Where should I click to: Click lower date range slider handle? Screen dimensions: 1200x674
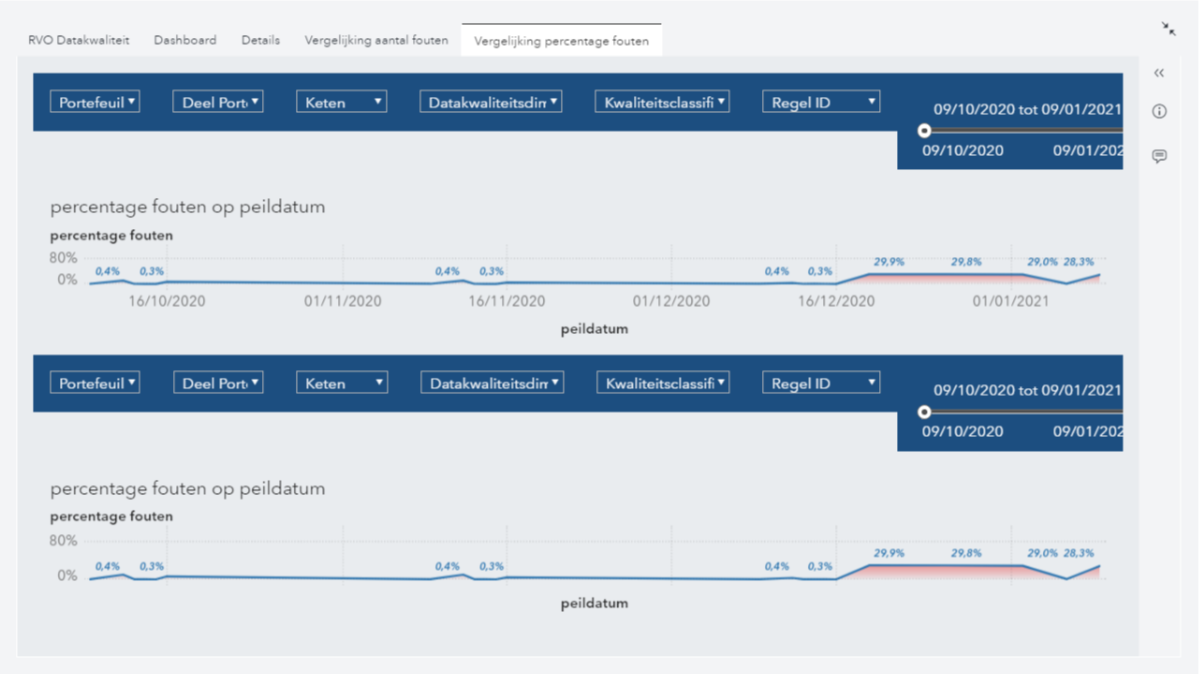coord(925,412)
